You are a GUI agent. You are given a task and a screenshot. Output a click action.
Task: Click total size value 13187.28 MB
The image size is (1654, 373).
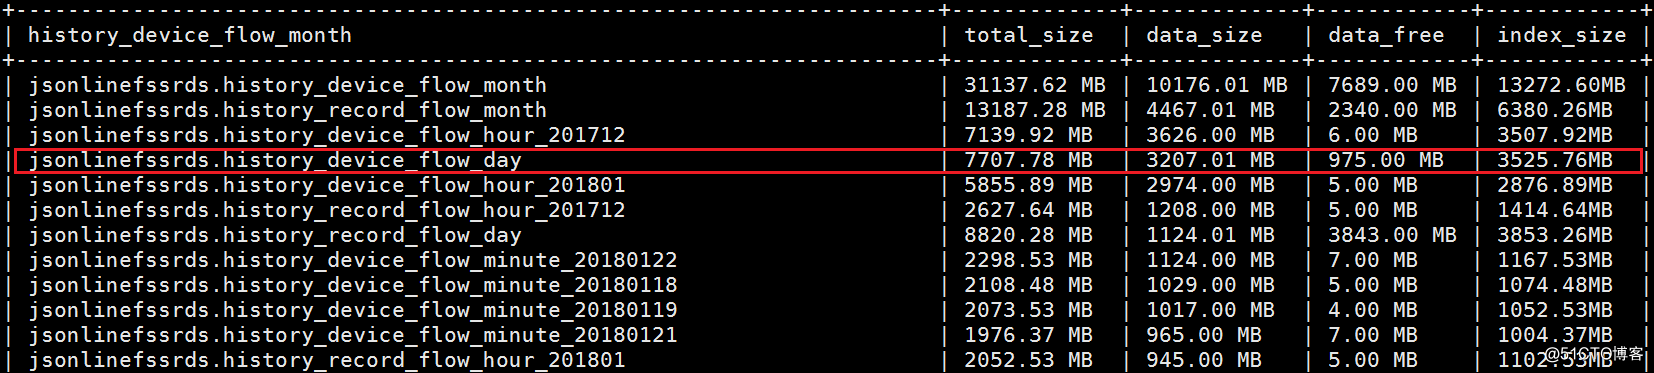click(x=1035, y=110)
